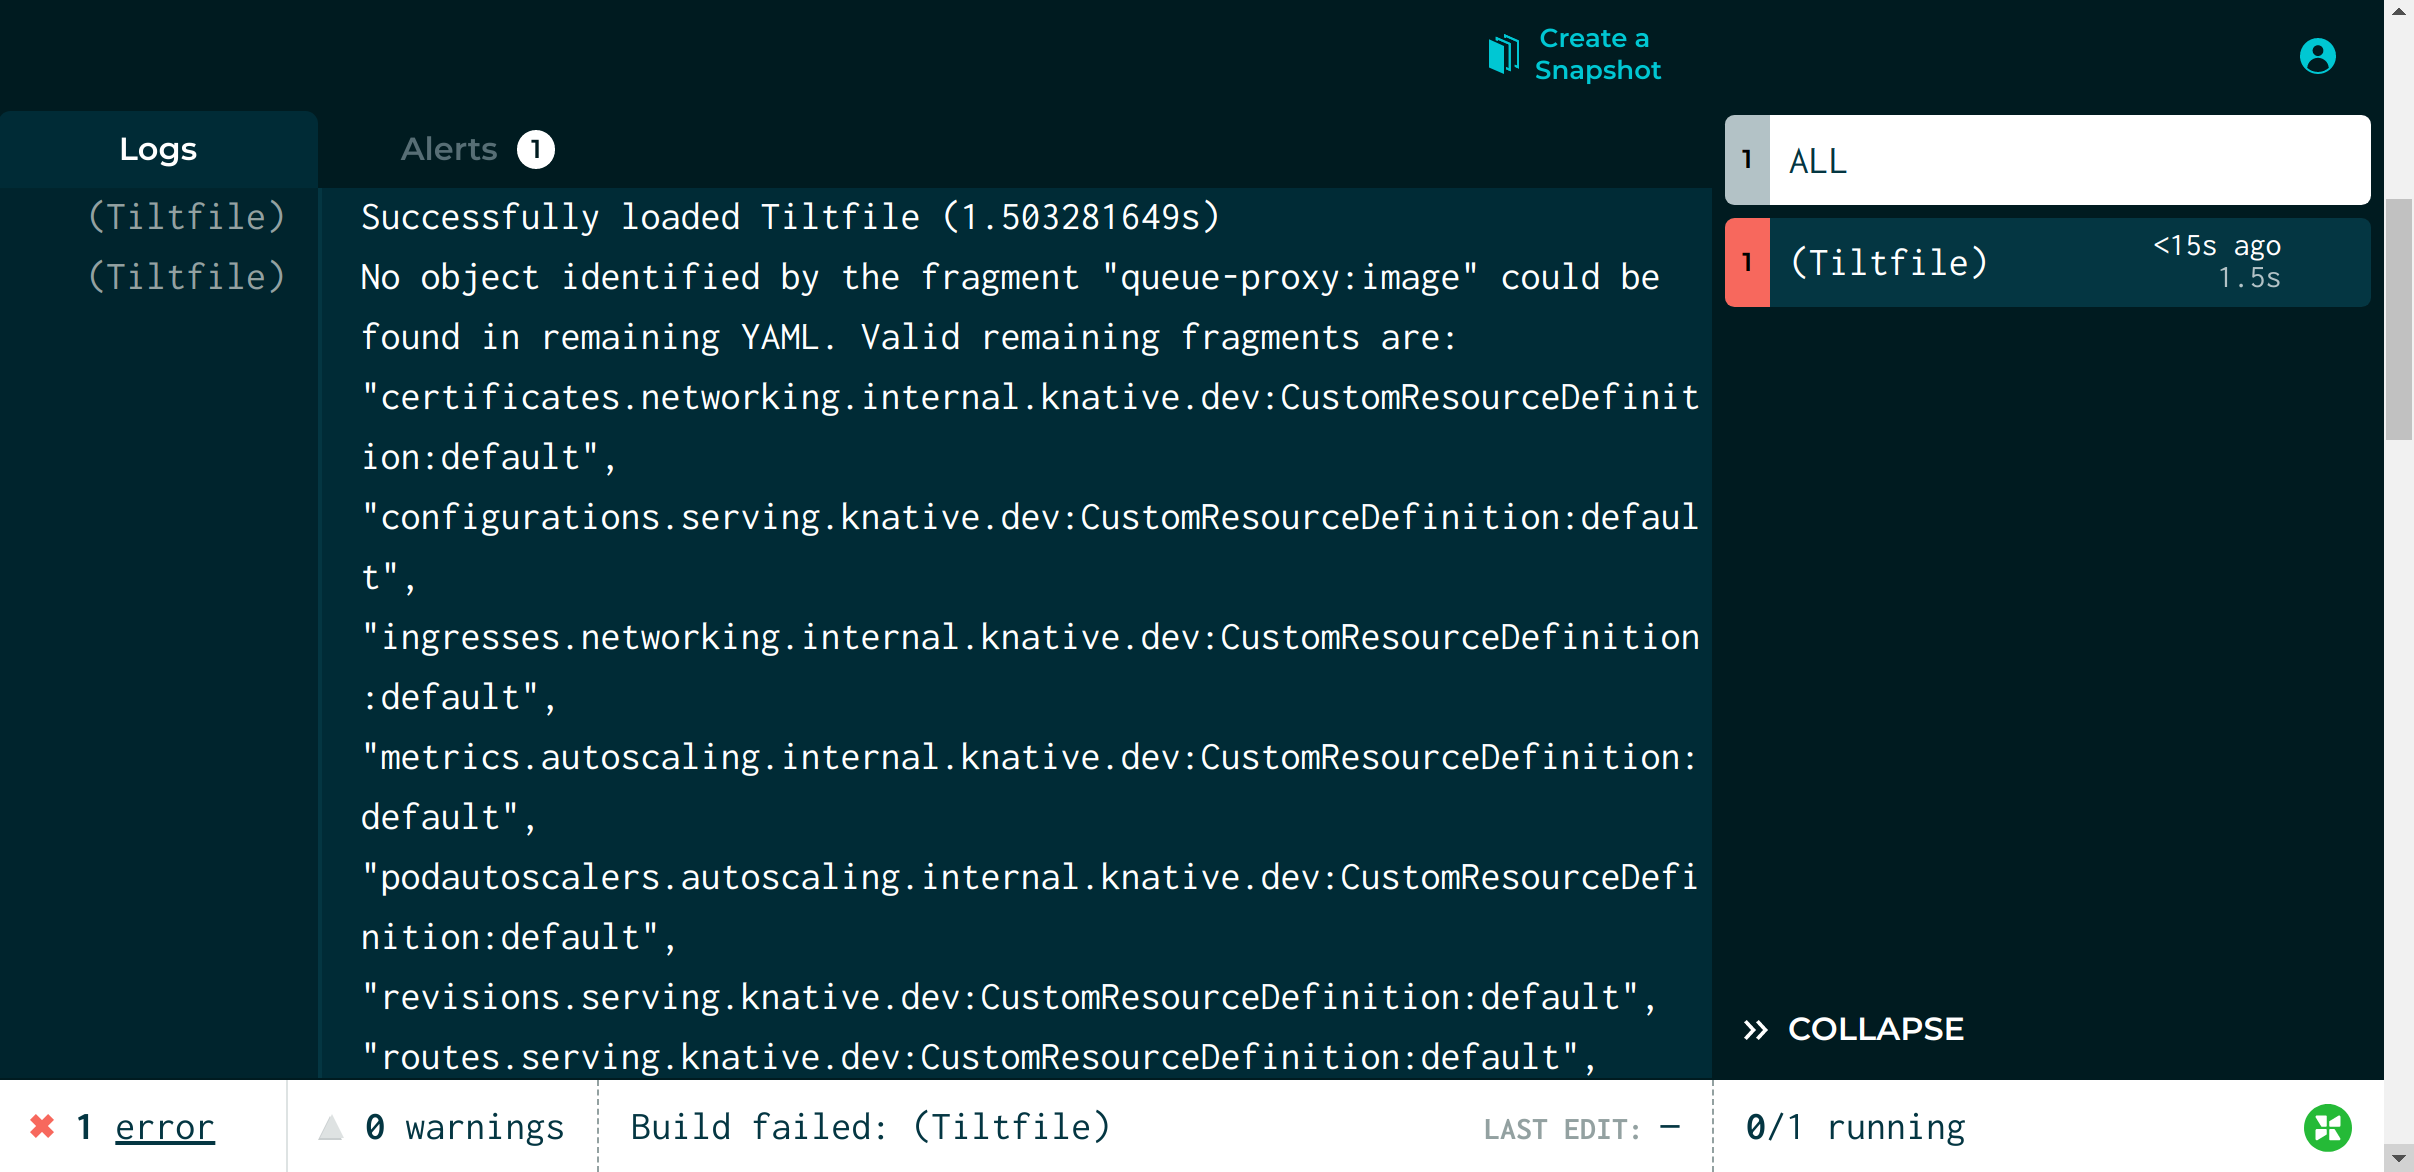This screenshot has width=2414, height=1172.
Task: Click the 0 warnings status text
Action: 464,1127
